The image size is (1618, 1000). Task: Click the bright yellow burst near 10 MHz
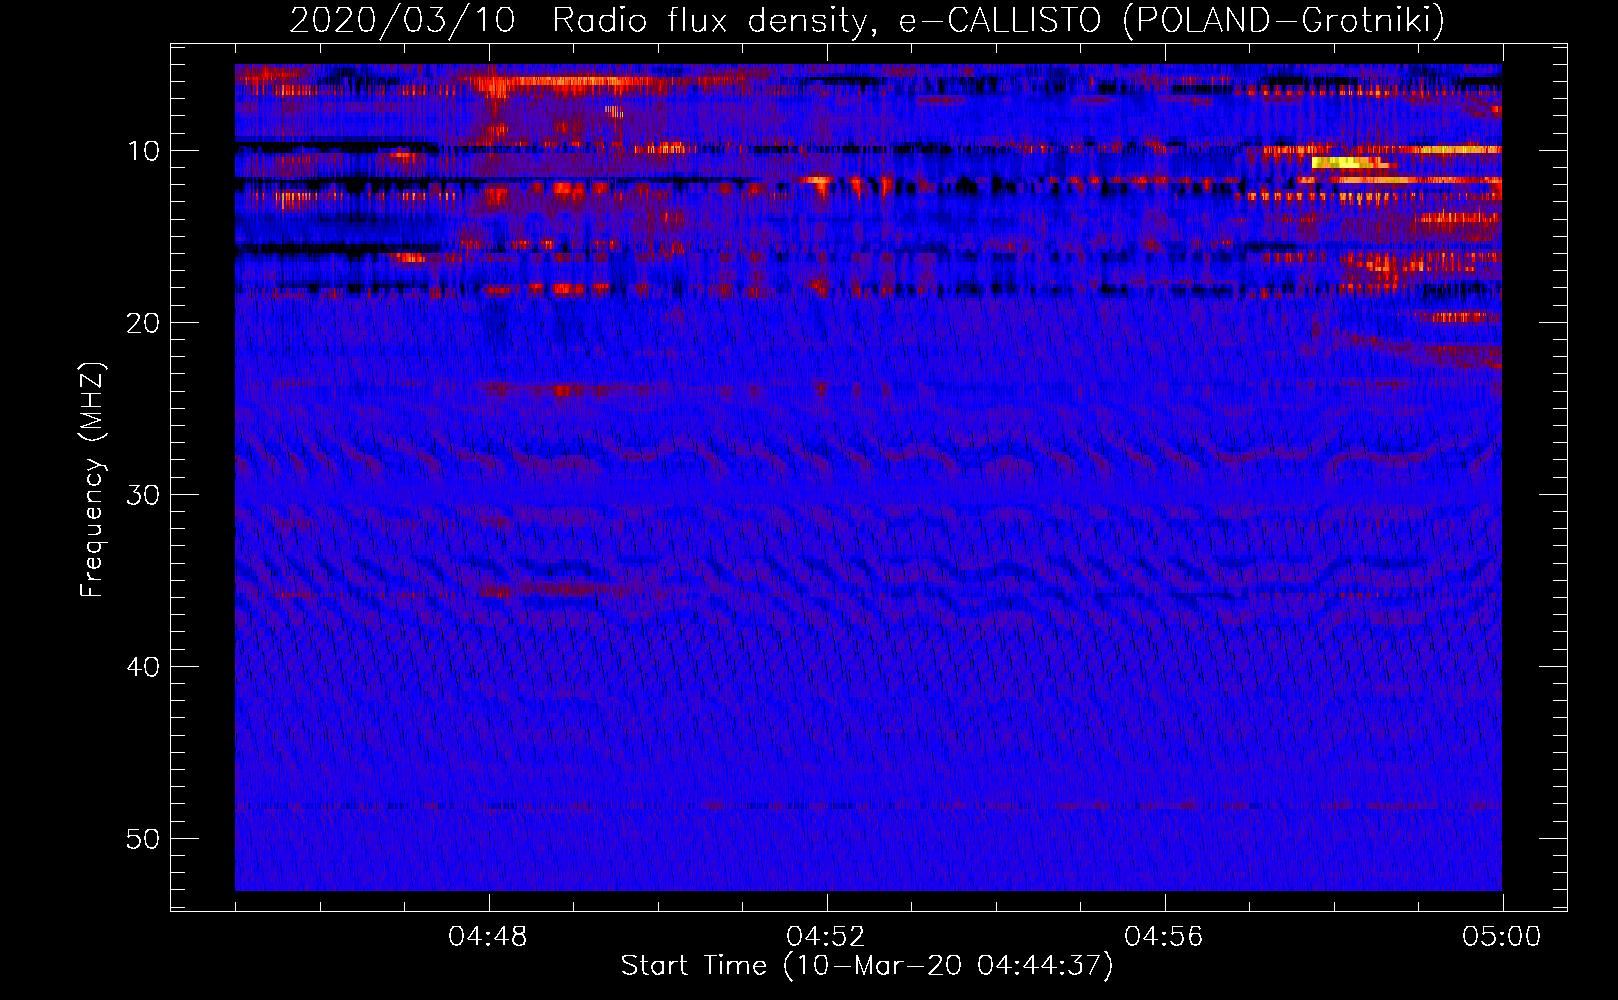(x=1350, y=162)
